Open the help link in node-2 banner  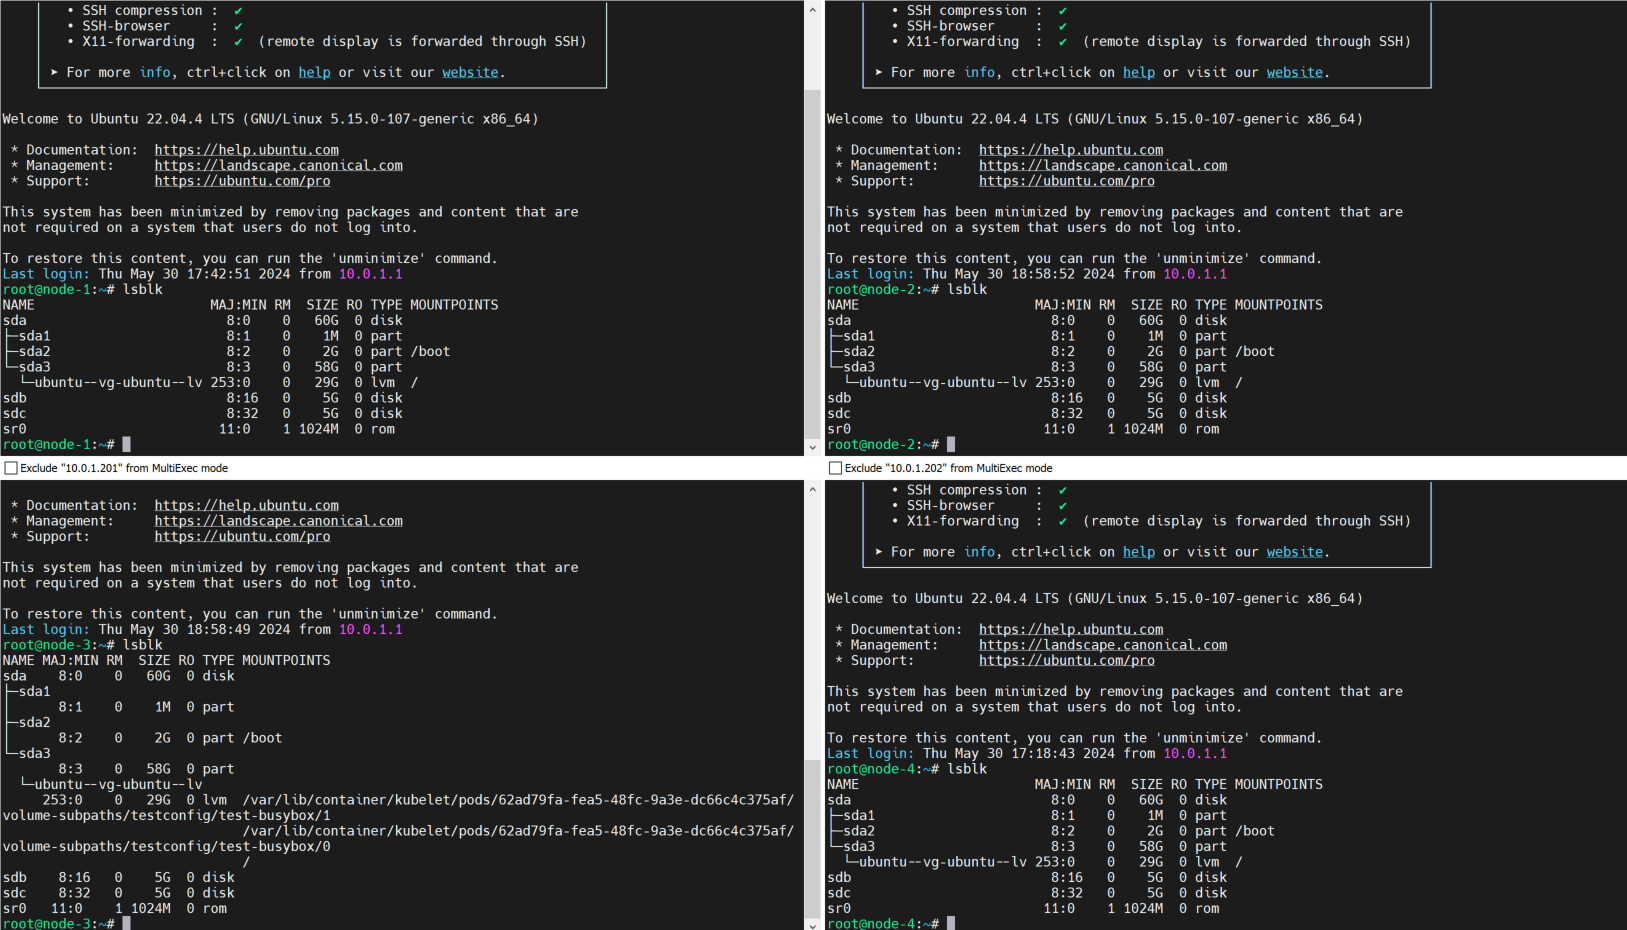pos(1138,72)
